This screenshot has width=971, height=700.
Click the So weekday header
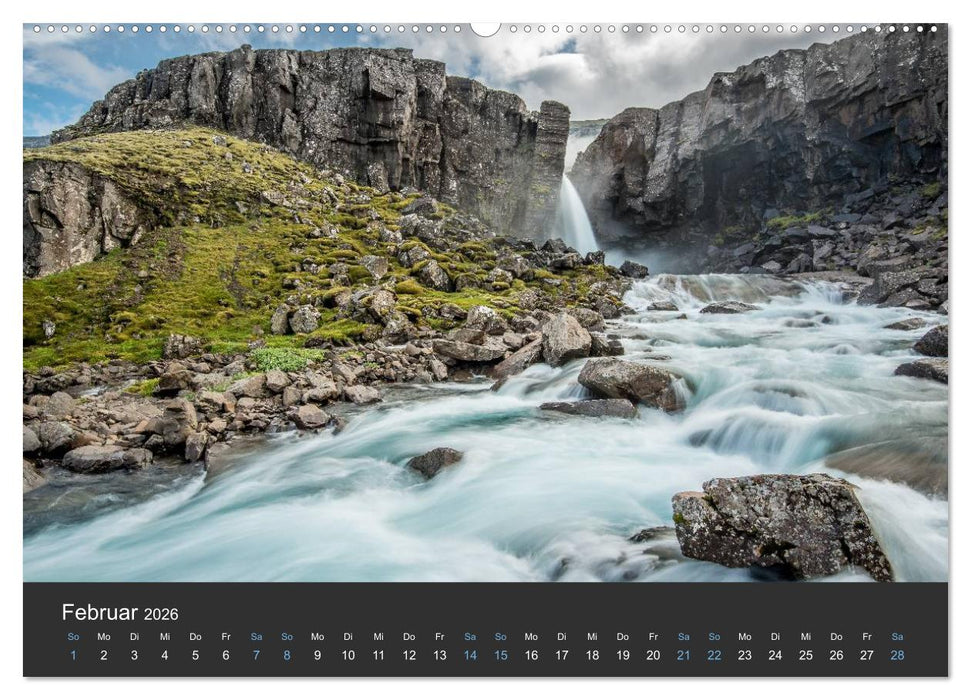coord(71,635)
